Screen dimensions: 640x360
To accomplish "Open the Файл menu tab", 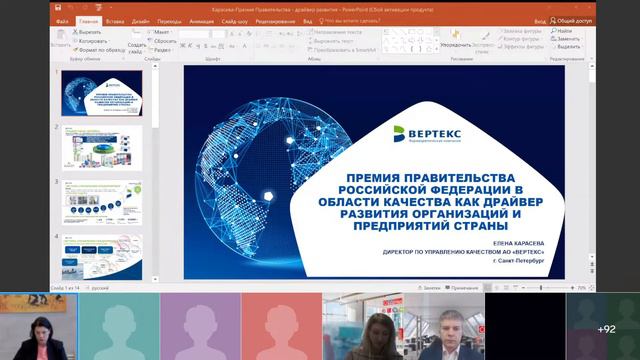I will (x=62, y=21).
